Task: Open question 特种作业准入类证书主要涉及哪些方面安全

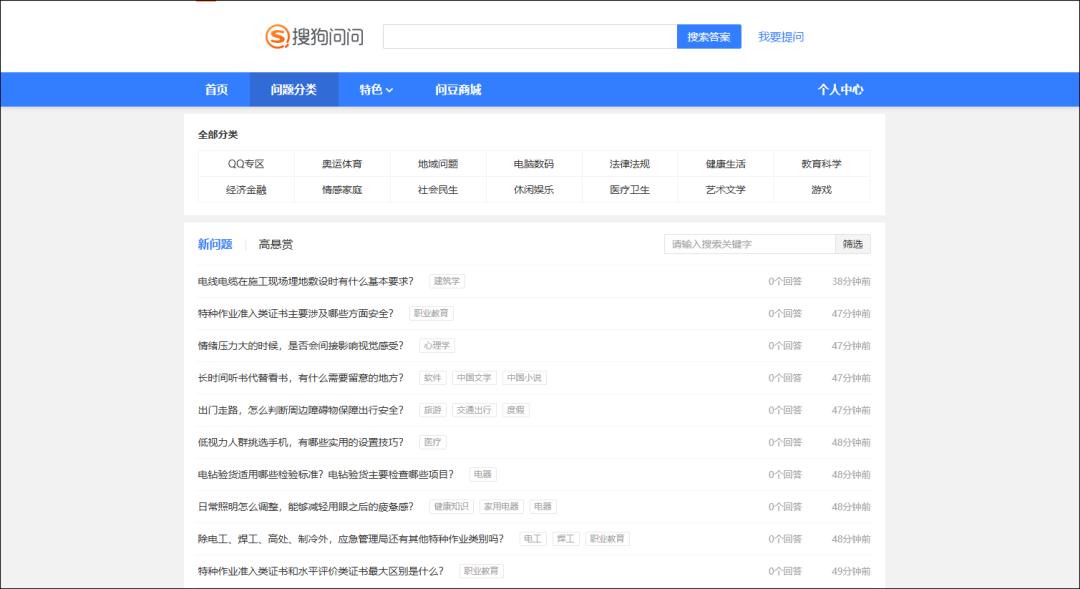Action: click(x=295, y=313)
